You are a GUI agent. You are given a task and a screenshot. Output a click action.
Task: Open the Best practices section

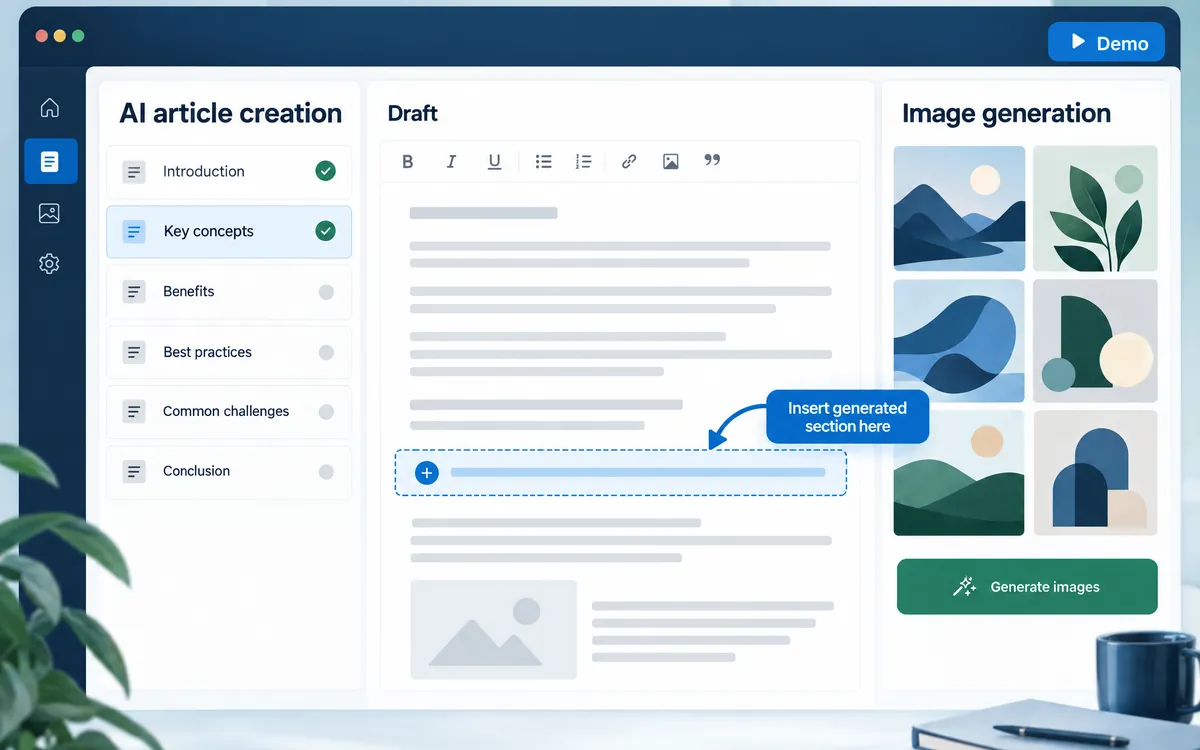(229, 352)
